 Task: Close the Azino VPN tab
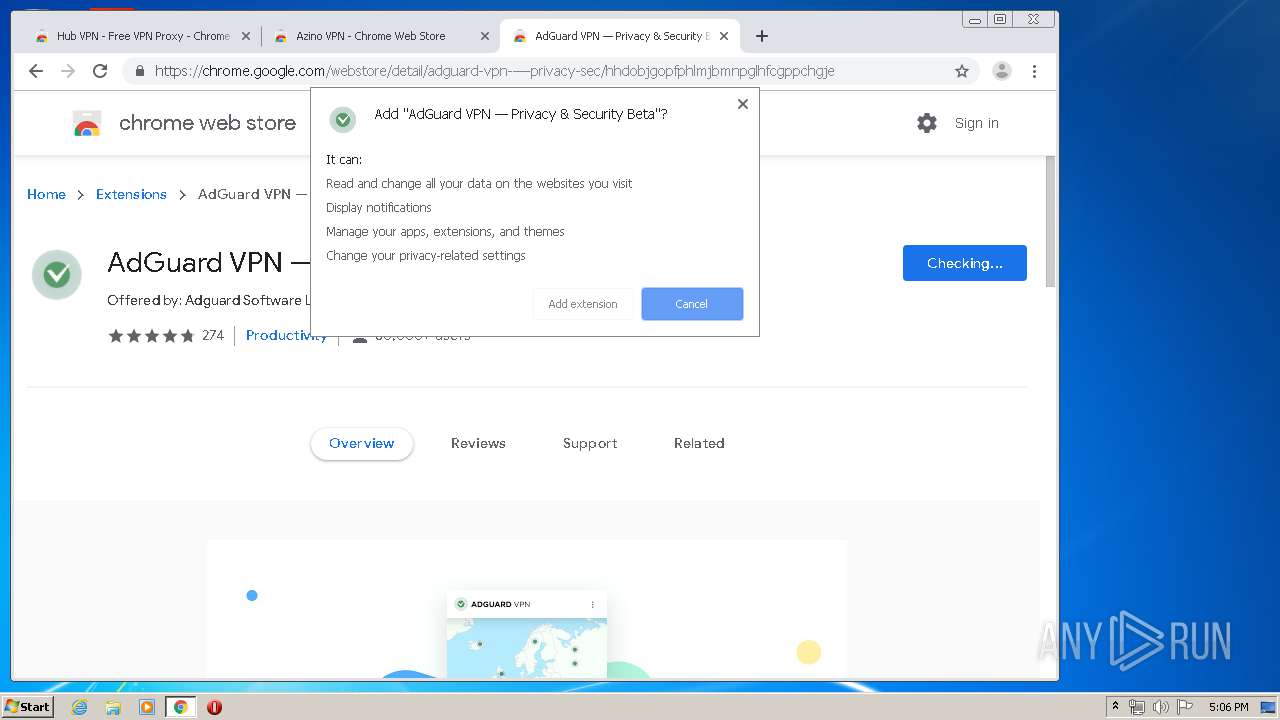tap(485, 36)
